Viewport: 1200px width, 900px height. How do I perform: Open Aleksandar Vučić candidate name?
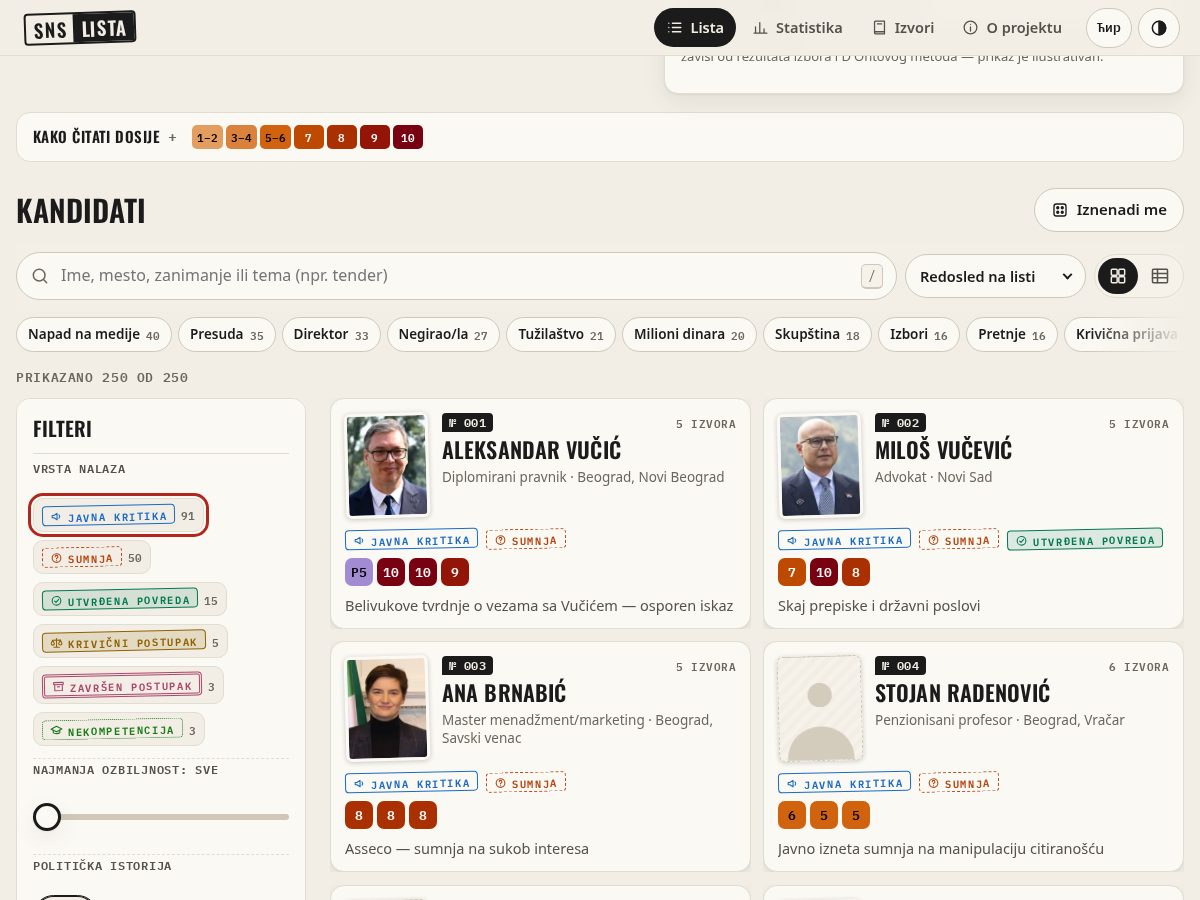pos(532,450)
